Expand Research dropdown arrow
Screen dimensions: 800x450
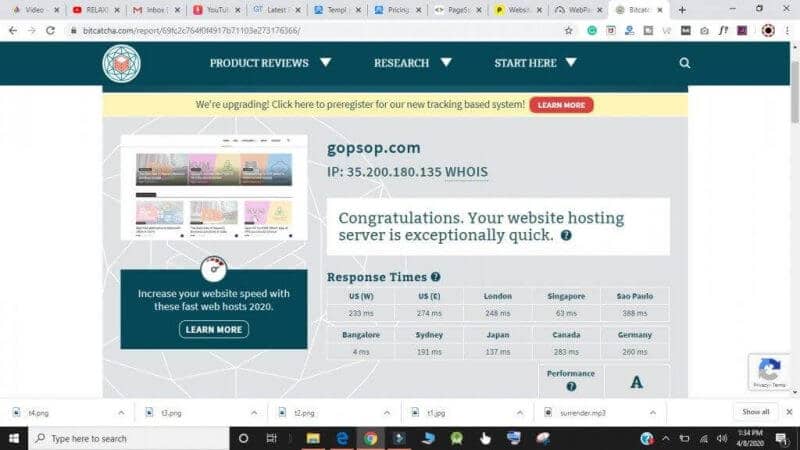(446, 62)
